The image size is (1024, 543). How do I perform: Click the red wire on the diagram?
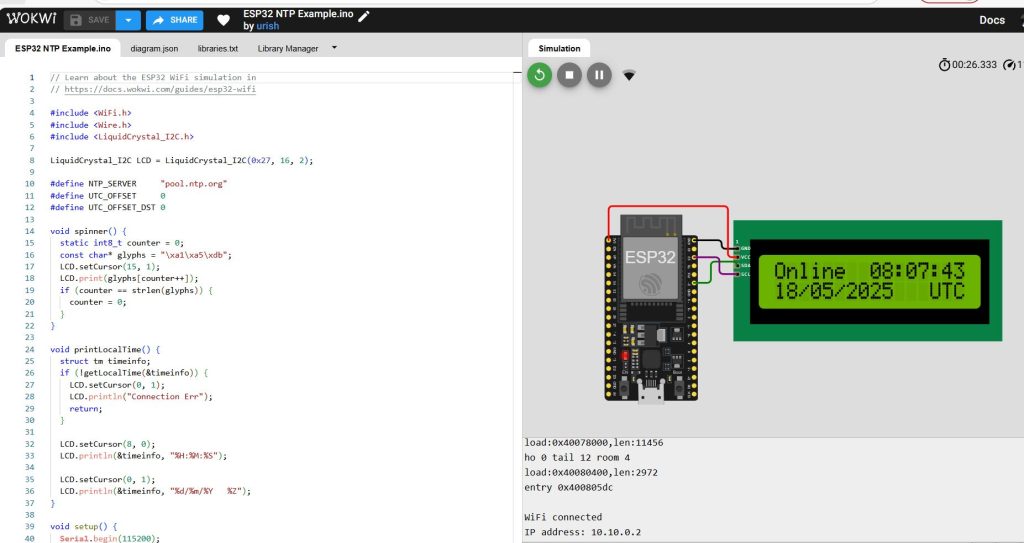(x=668, y=207)
